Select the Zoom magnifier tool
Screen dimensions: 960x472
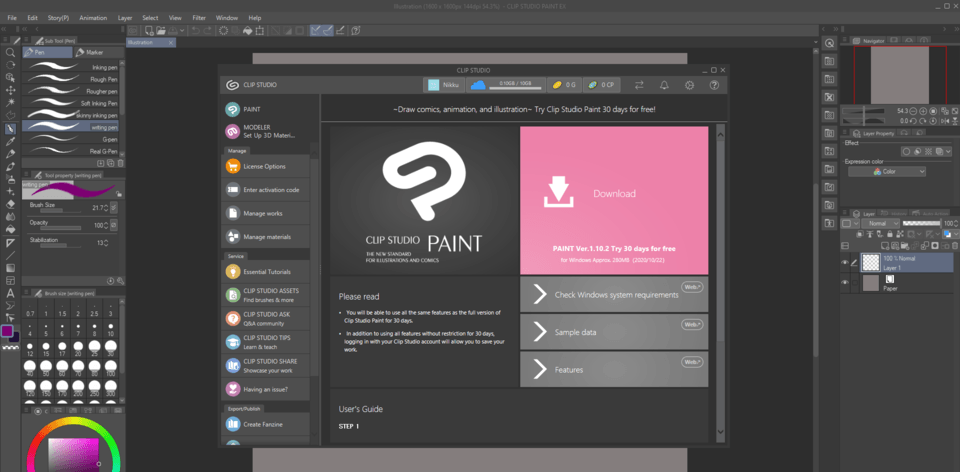pyautogui.click(x=10, y=52)
